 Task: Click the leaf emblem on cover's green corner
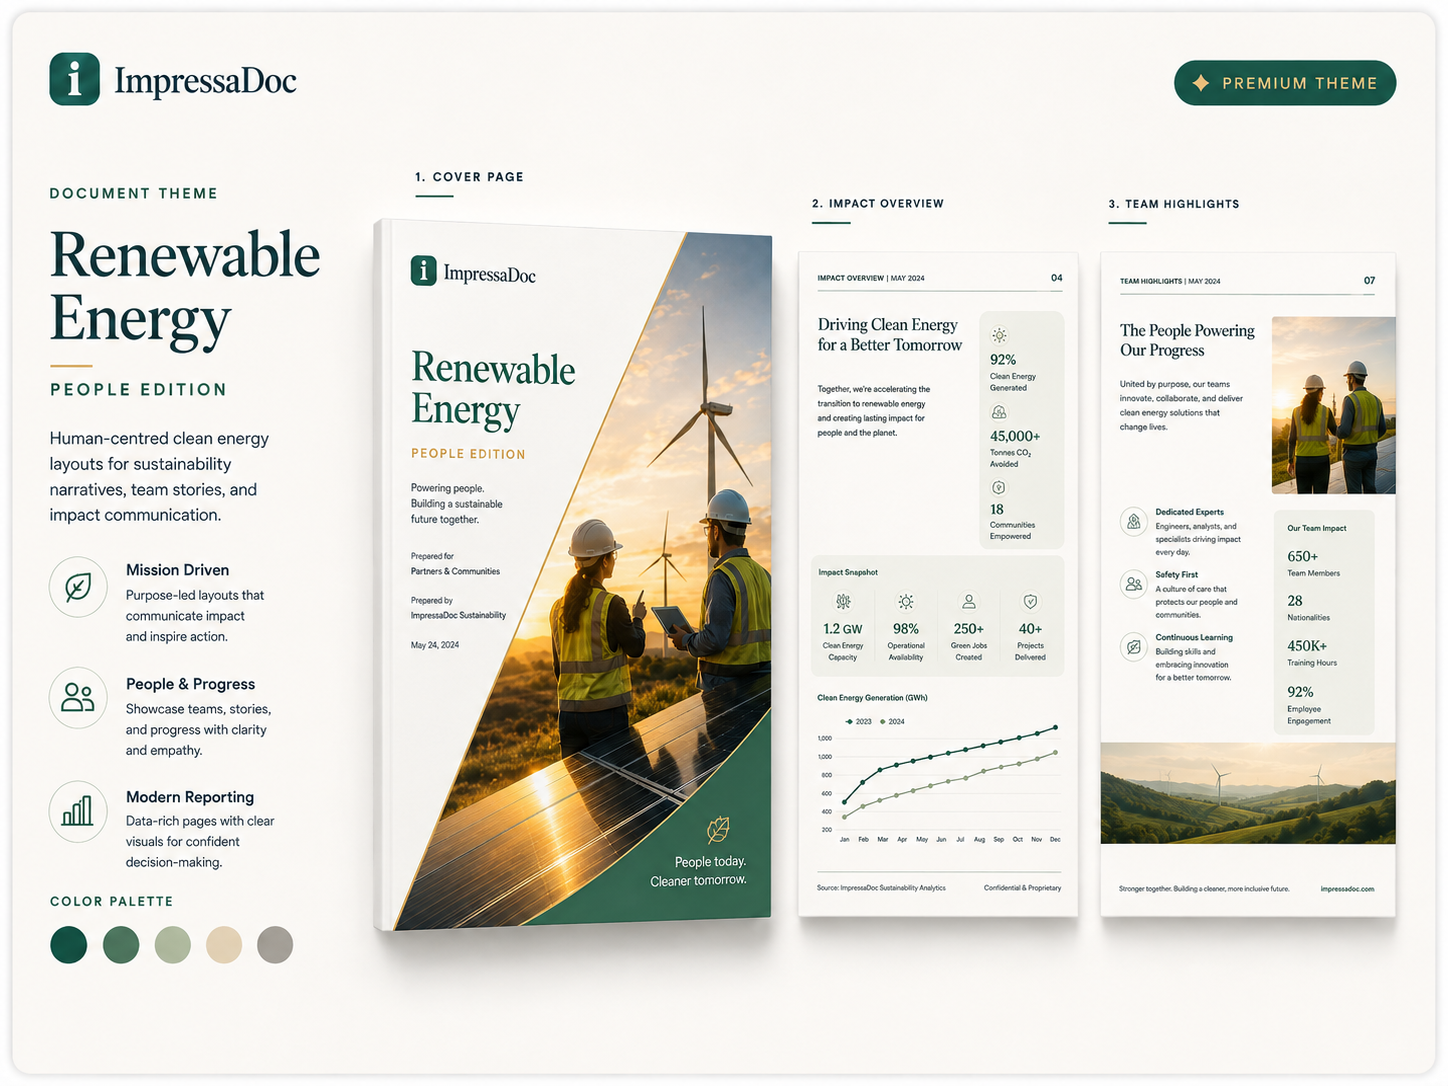pyautogui.click(x=718, y=829)
